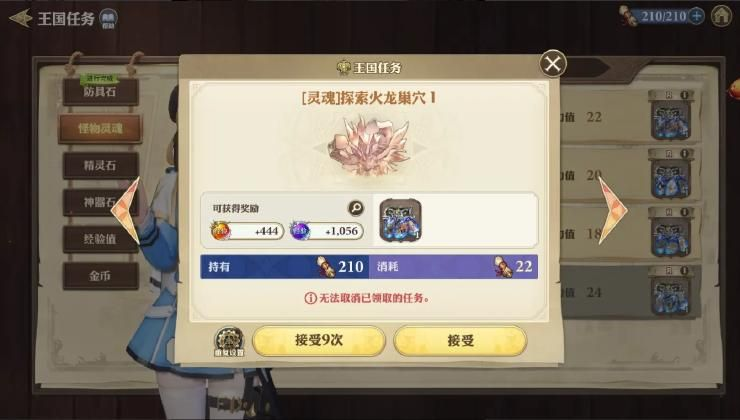This screenshot has height=420, width=740.
Task: Click the 接受 button
Action: 460,341
